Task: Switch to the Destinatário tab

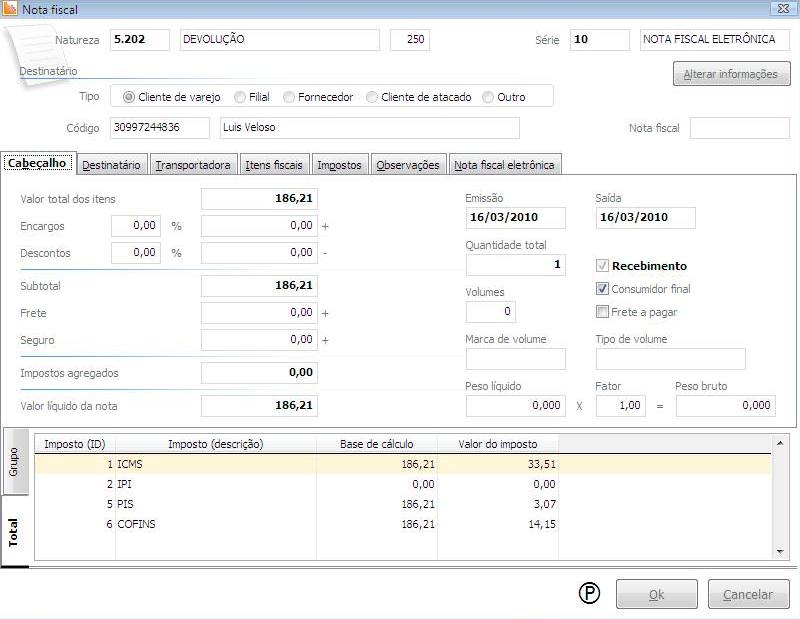Action: (112, 165)
